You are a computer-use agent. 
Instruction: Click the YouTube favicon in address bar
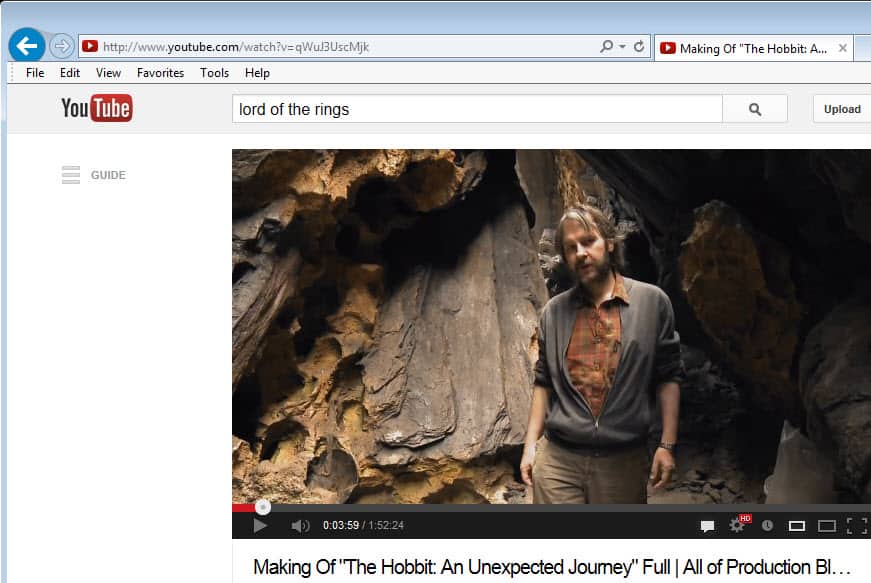tap(90, 47)
